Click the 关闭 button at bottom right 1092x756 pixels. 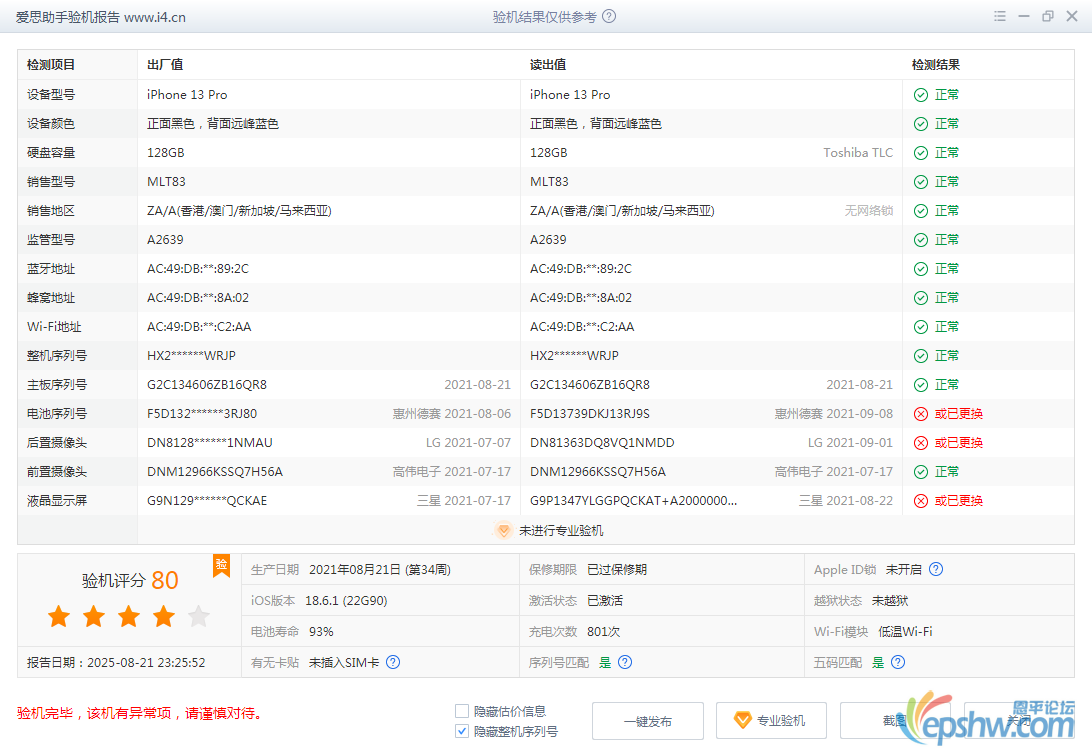(1019, 721)
